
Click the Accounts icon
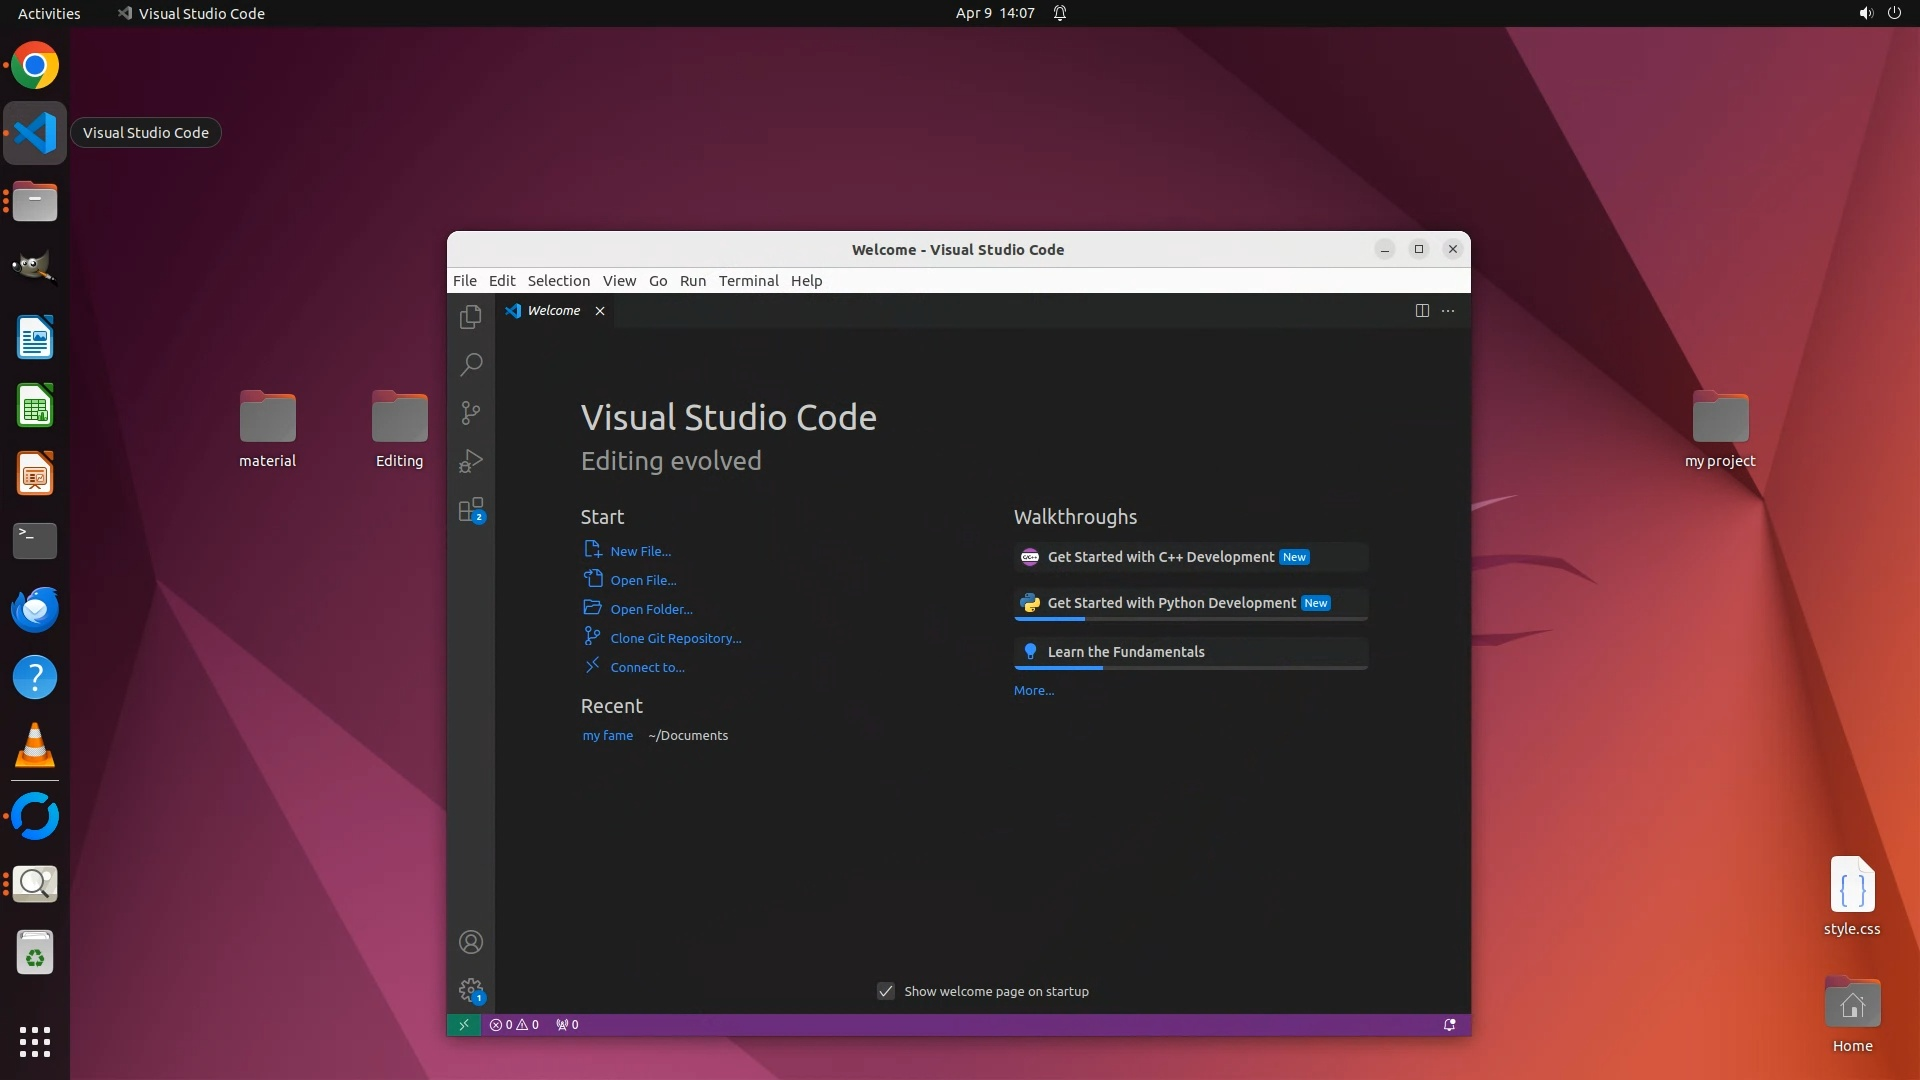click(471, 942)
